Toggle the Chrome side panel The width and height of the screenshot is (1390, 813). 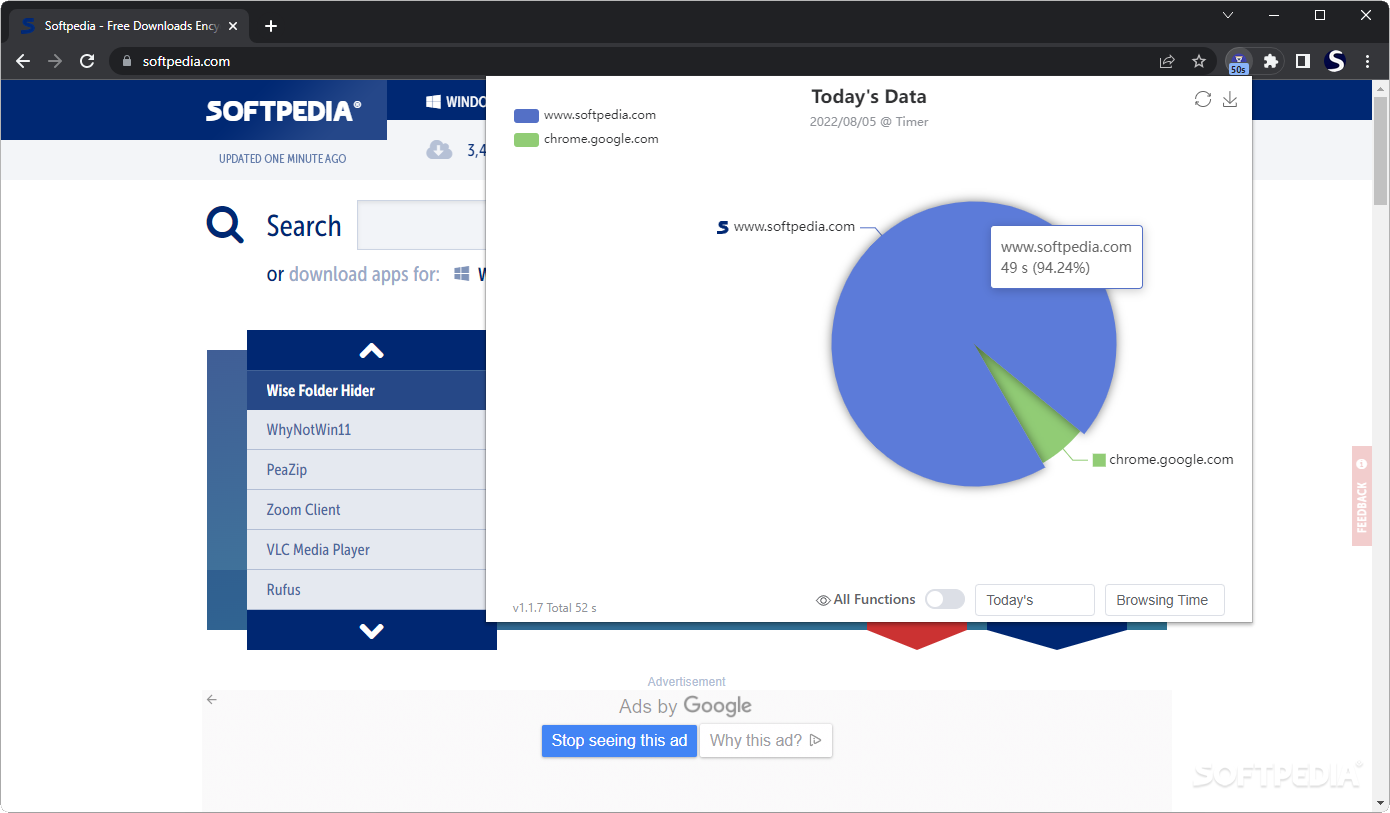[1303, 61]
